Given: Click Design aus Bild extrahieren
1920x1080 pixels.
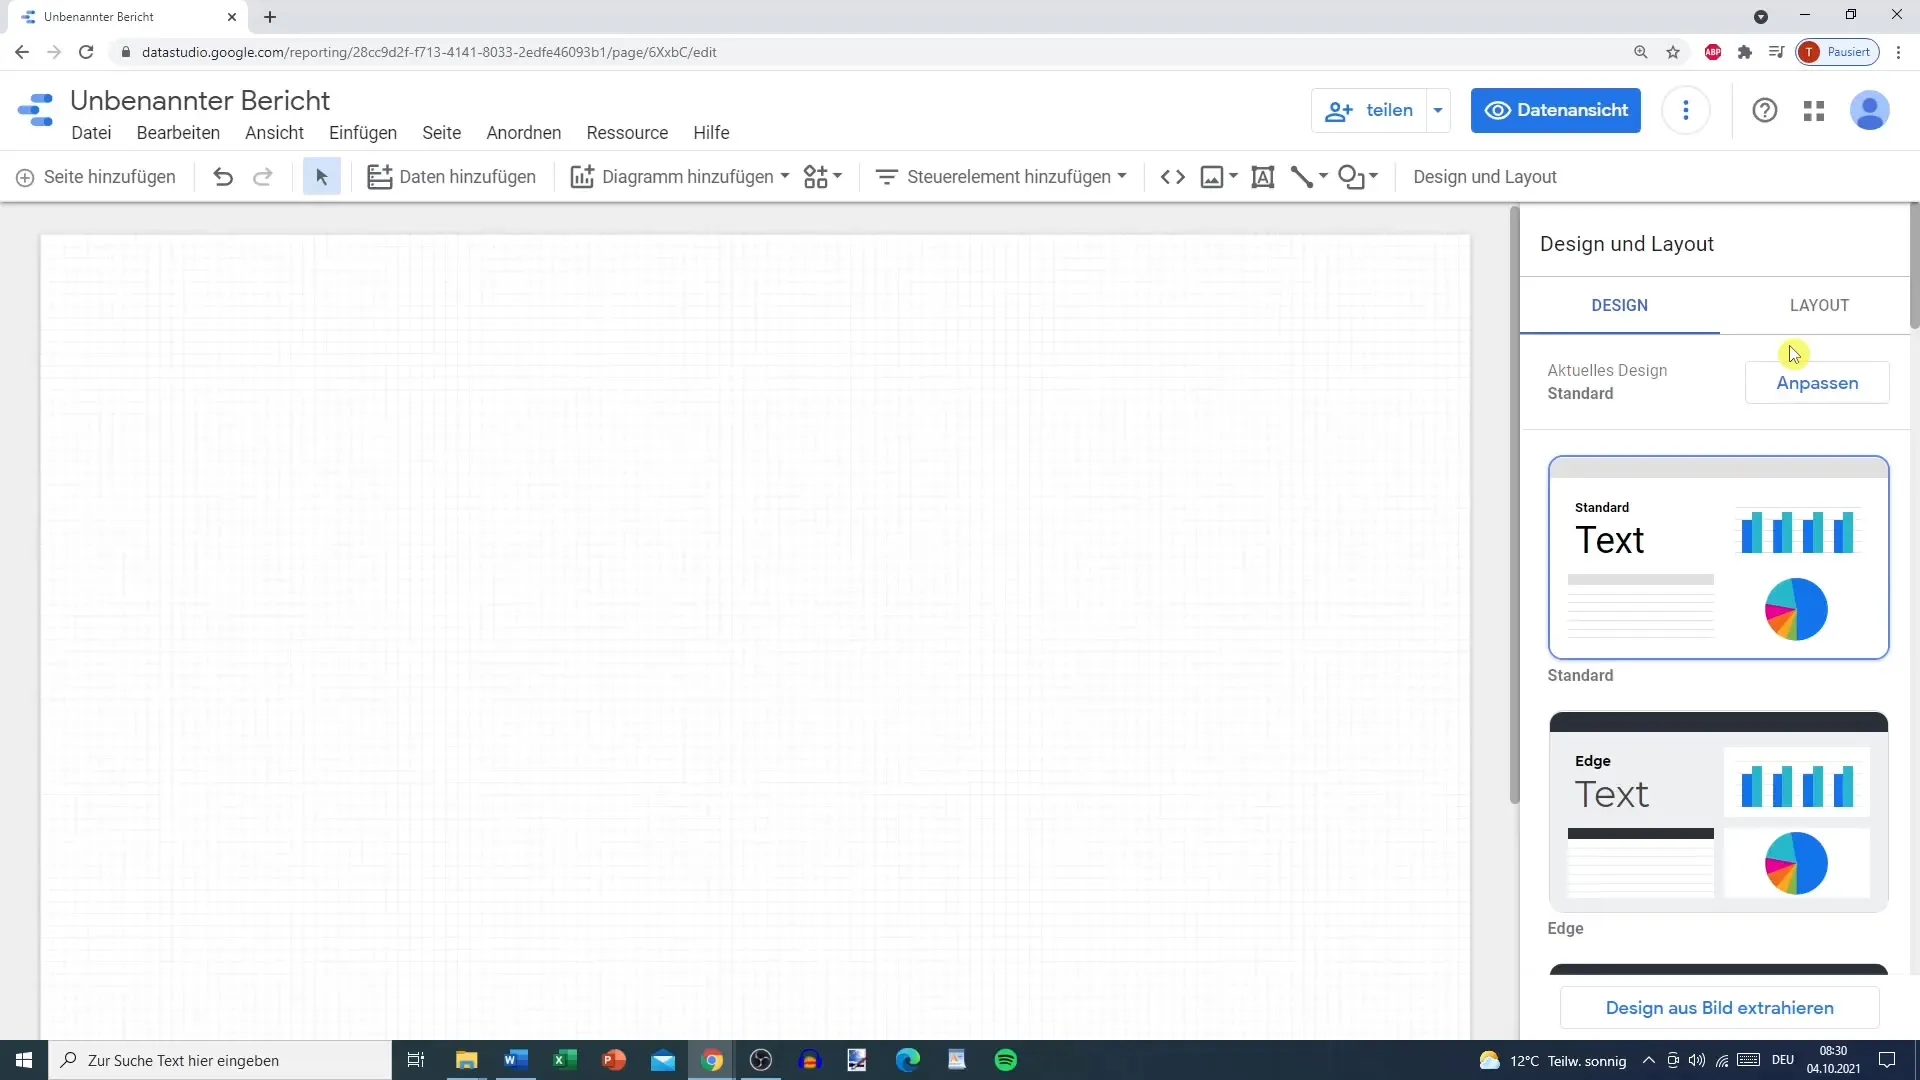Looking at the screenshot, I should tap(1719, 1008).
